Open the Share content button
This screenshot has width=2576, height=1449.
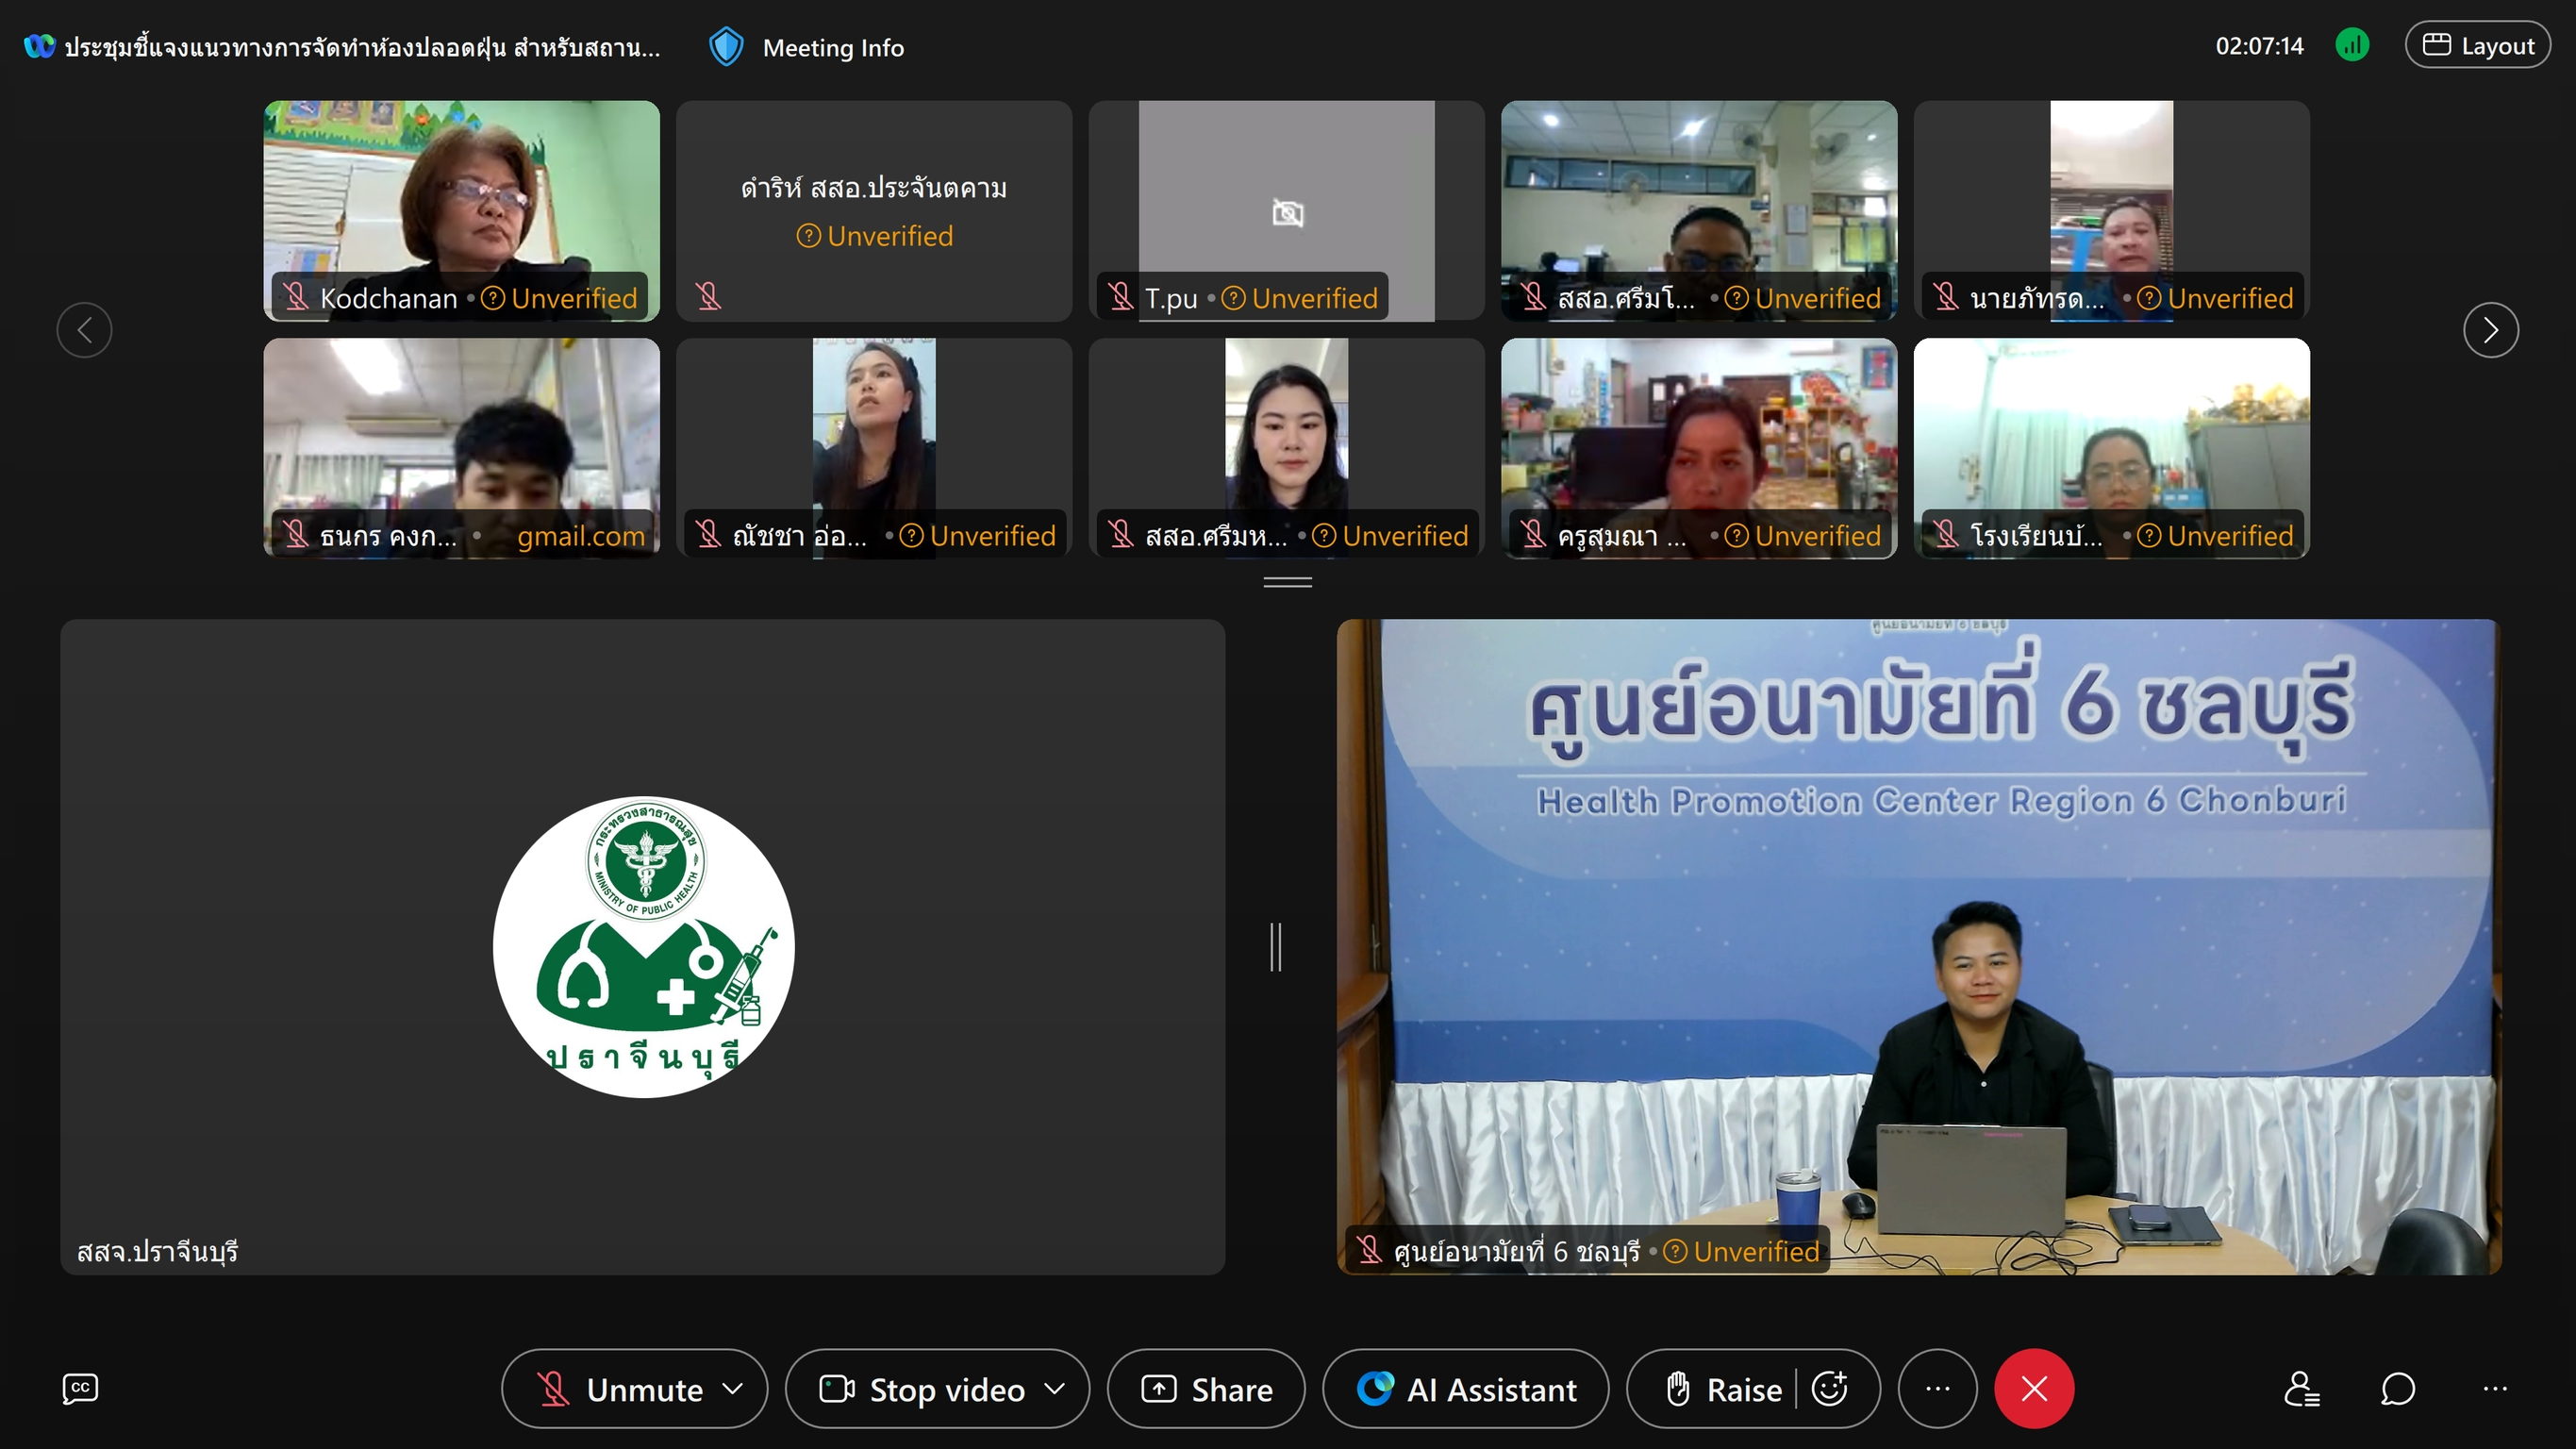(x=1206, y=1388)
